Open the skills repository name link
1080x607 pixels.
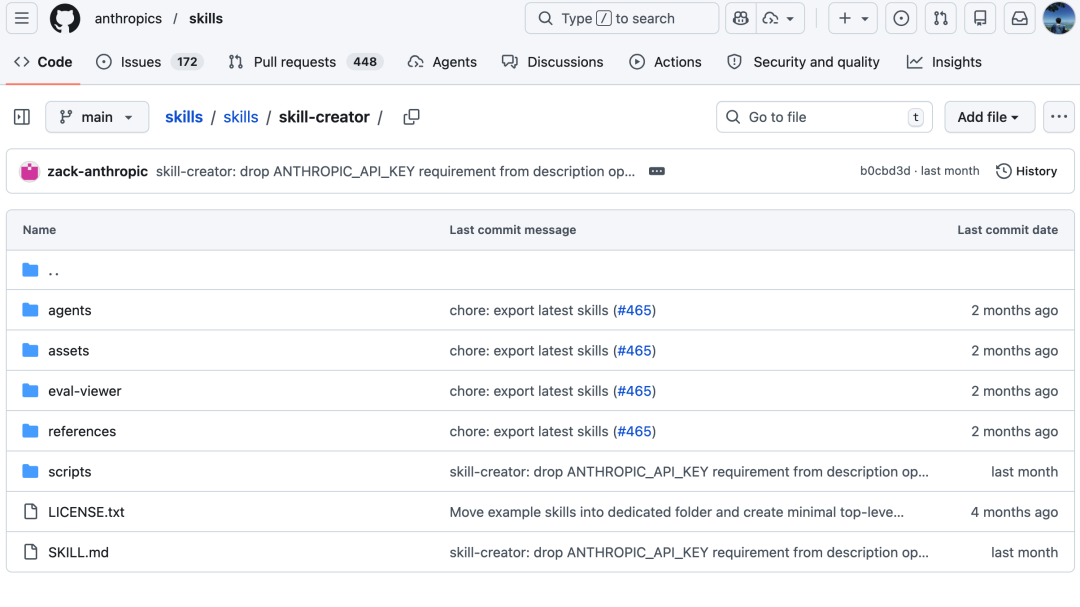click(x=206, y=19)
